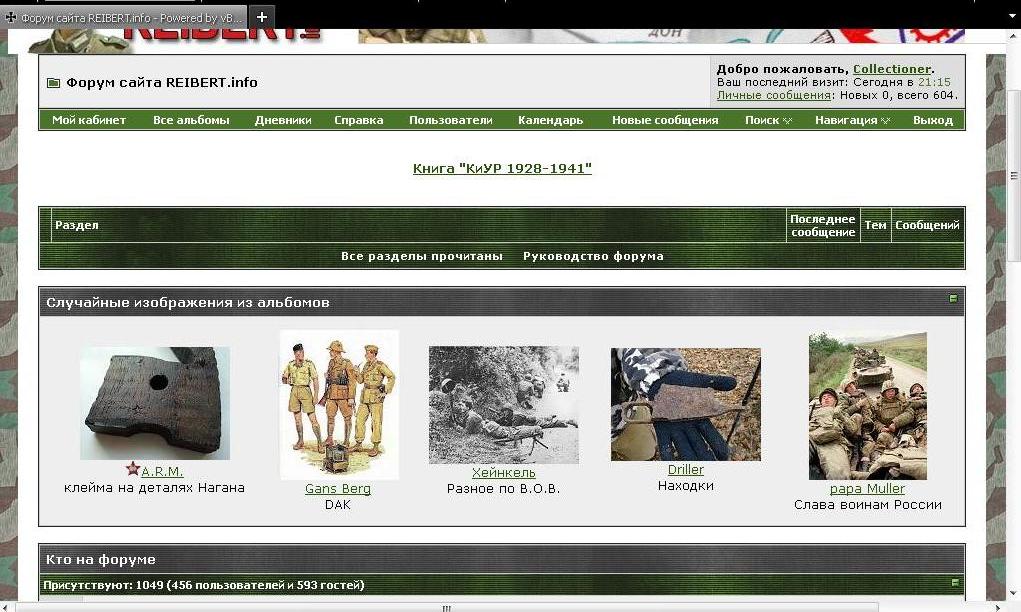1021x612 pixels.
Task: Open the Collectioner profile link
Action: point(891,69)
